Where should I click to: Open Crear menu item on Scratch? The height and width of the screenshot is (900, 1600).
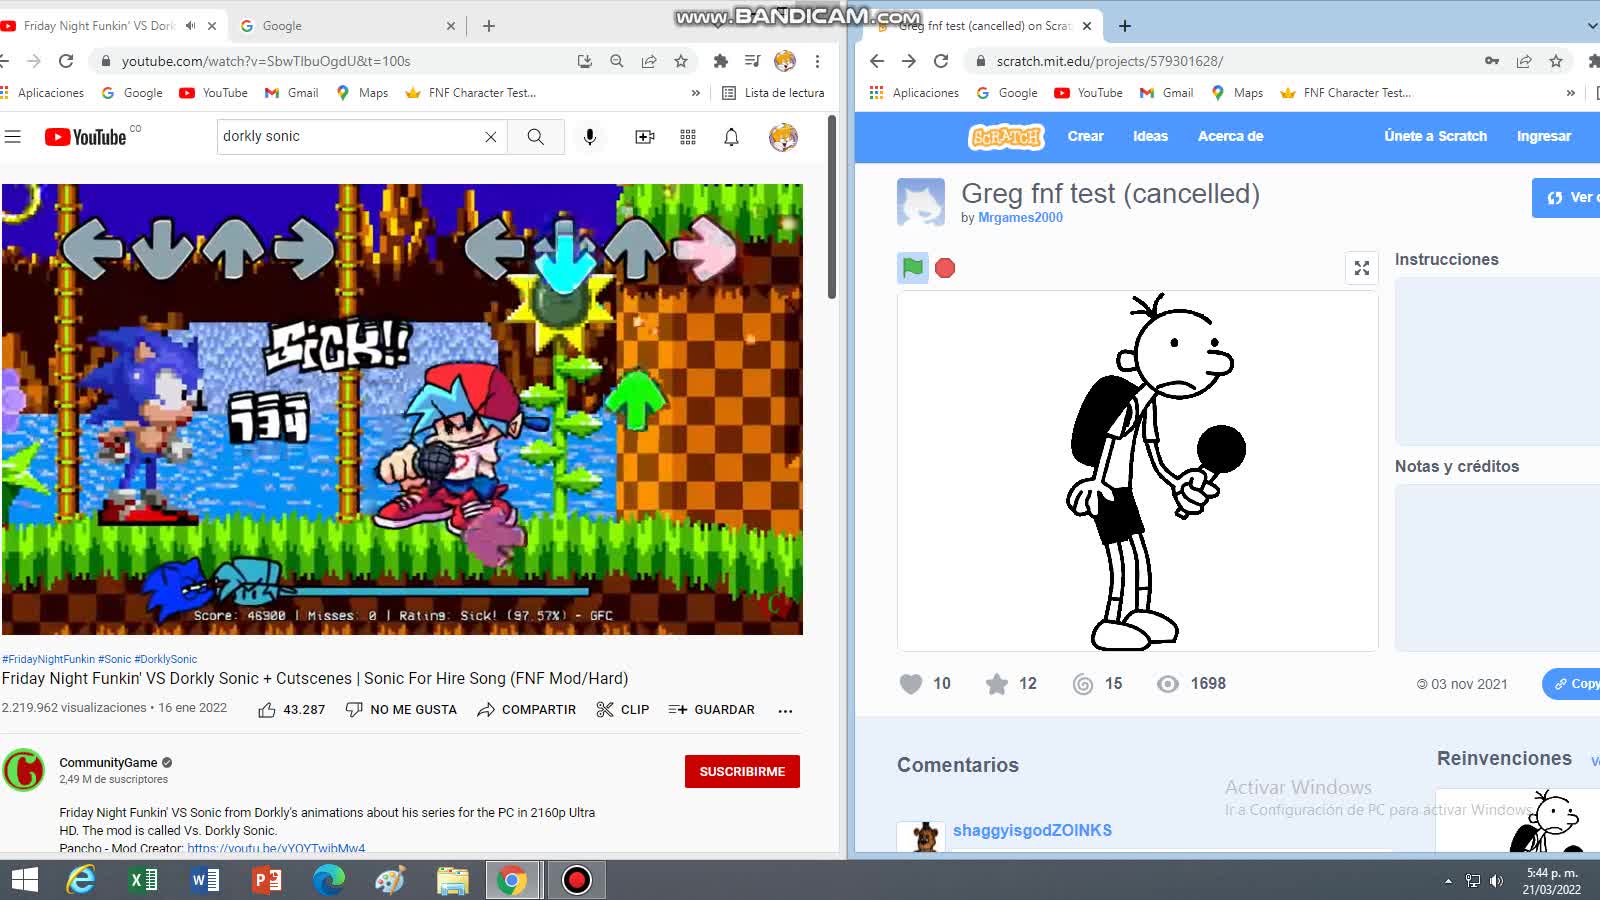pyautogui.click(x=1085, y=136)
